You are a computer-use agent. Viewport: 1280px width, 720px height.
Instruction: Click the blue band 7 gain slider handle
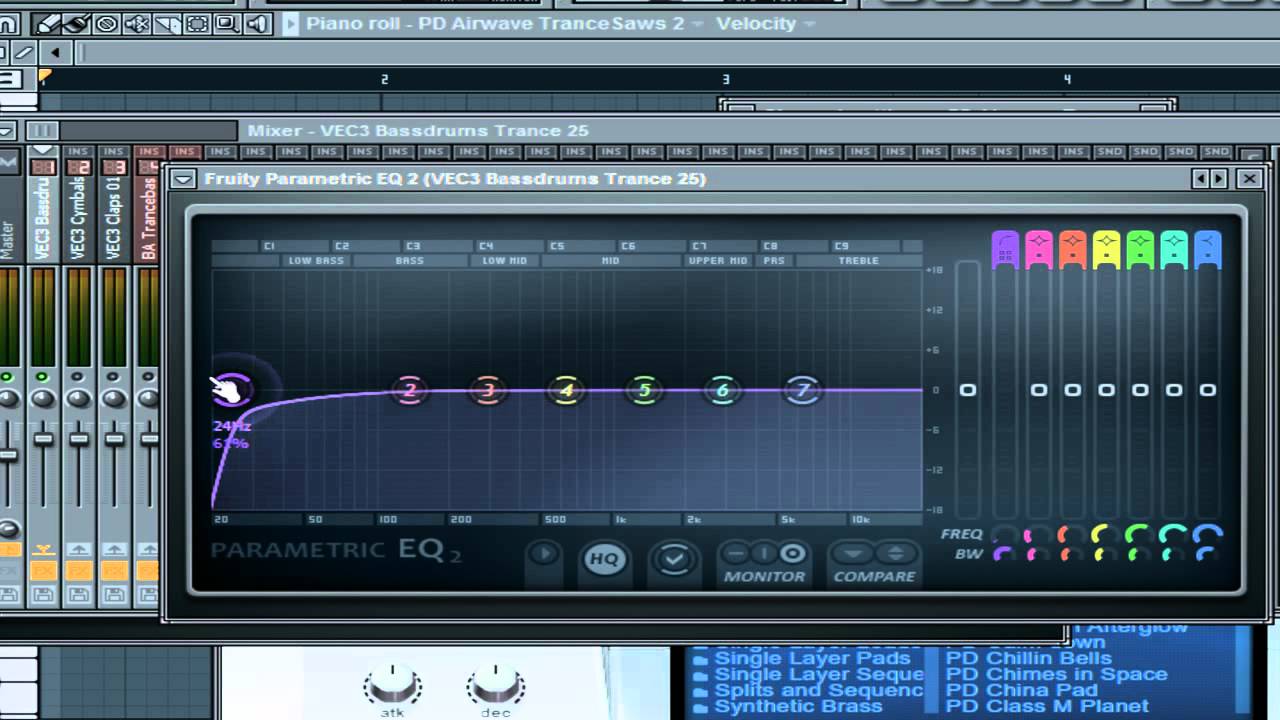tap(1208, 390)
